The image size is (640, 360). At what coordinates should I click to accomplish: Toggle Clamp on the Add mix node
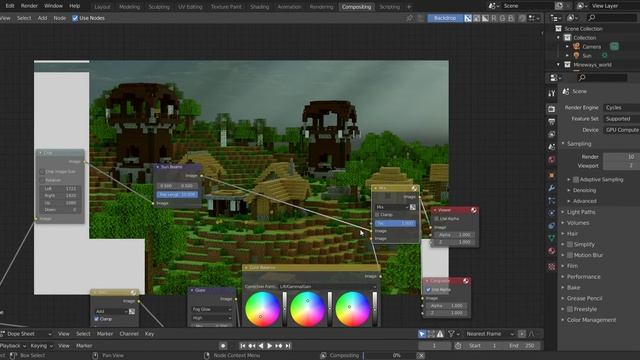pyautogui.click(x=97, y=319)
